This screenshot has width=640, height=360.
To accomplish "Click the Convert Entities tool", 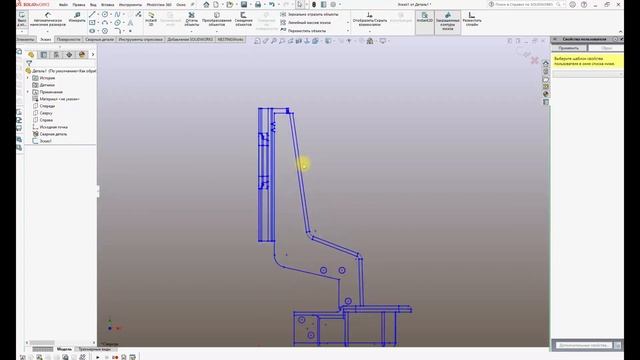I will 216,19.
